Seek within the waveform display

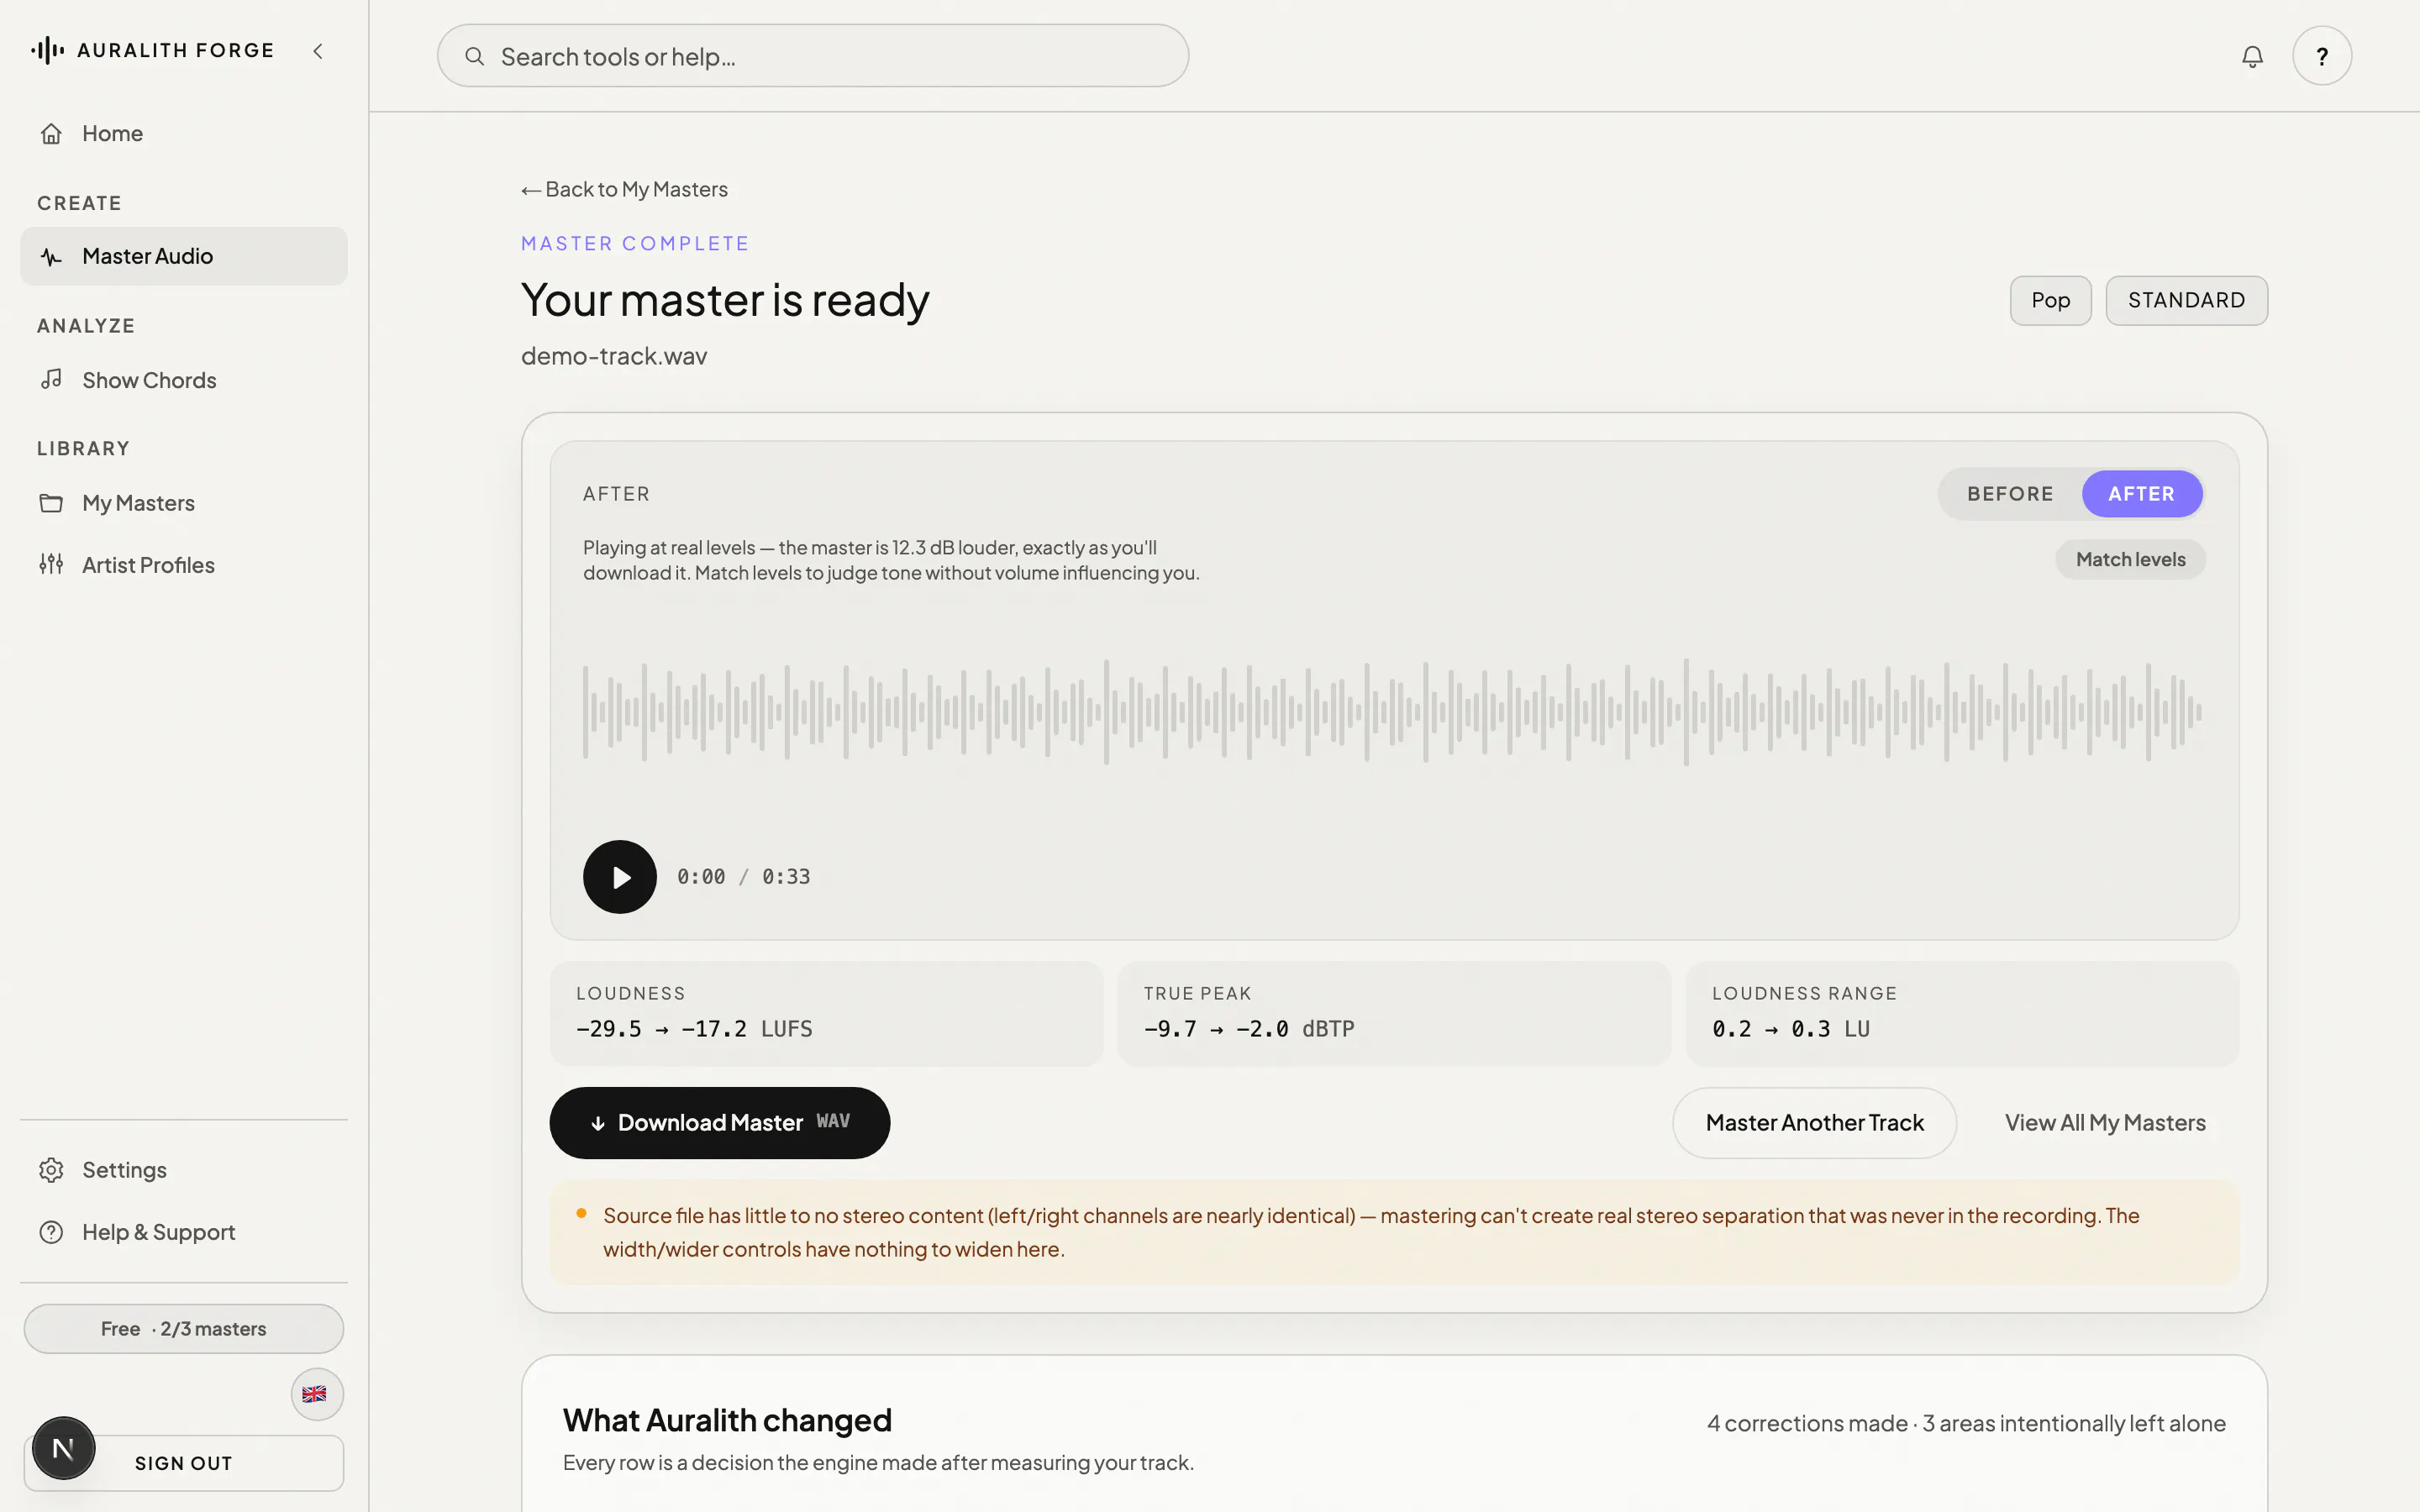(1393, 712)
